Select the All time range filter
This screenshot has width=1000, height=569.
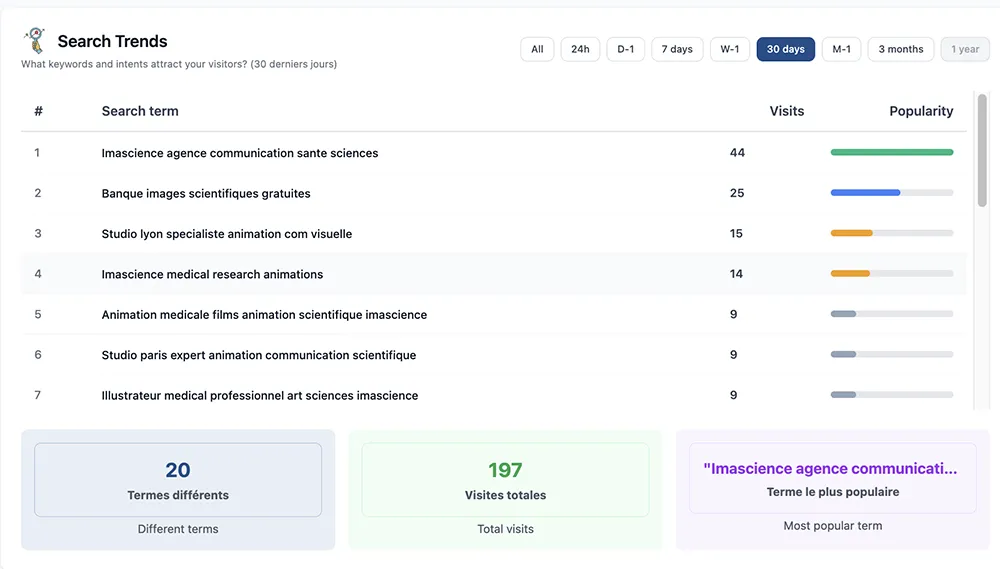pyautogui.click(x=537, y=49)
